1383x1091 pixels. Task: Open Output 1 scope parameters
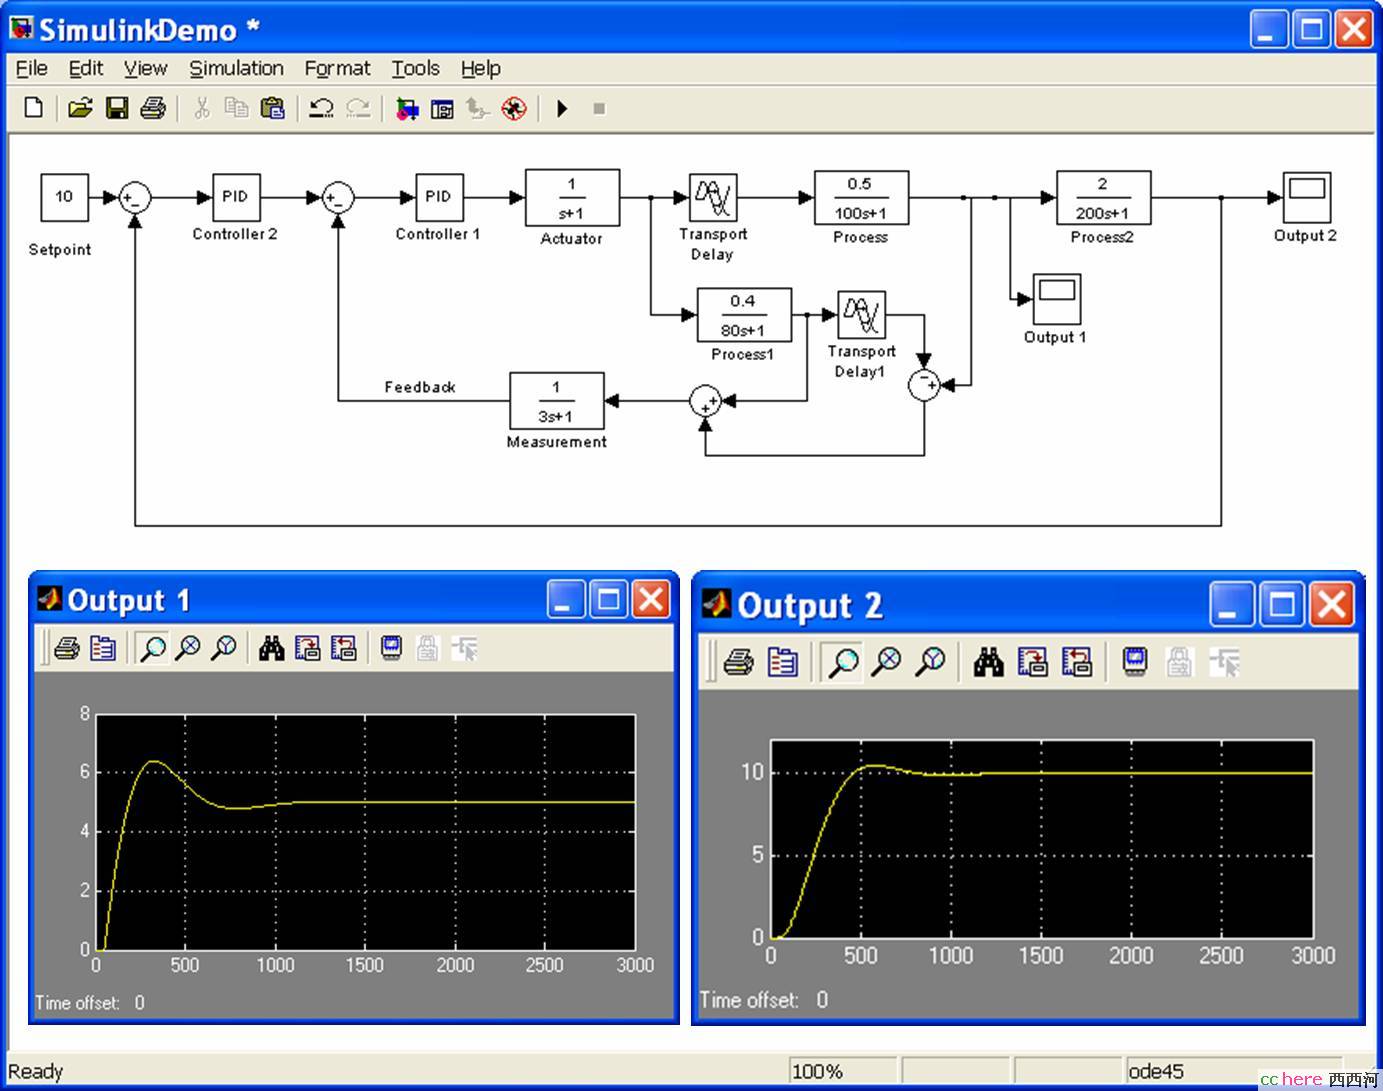(103, 648)
